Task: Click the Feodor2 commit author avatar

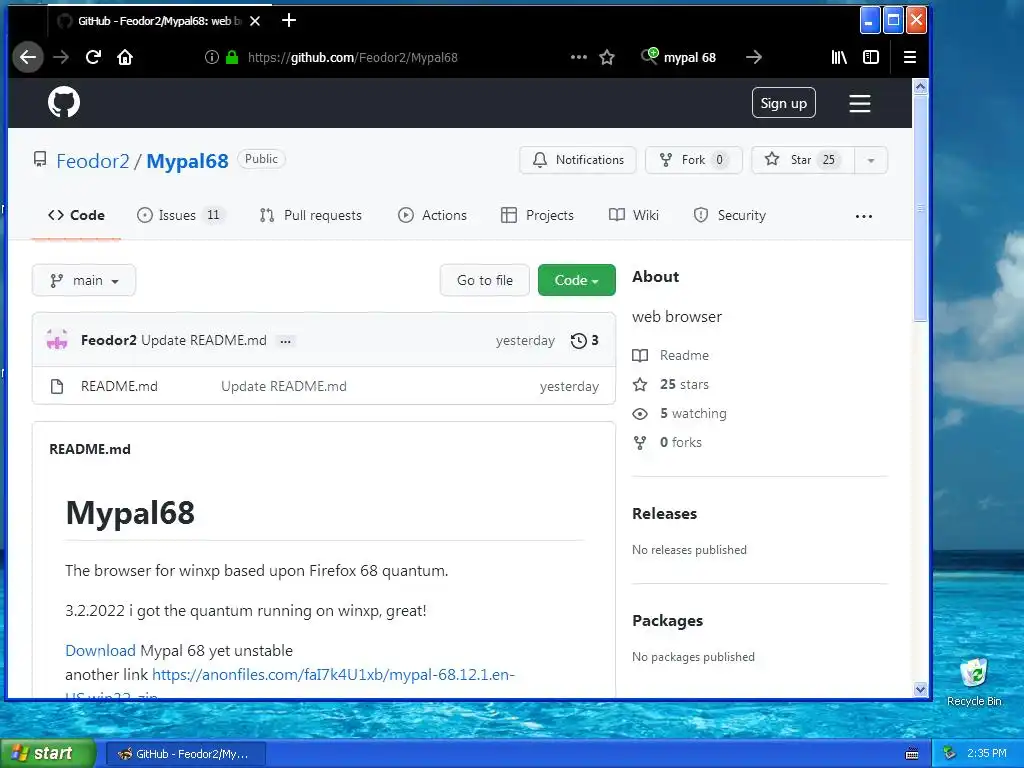Action: click(57, 340)
